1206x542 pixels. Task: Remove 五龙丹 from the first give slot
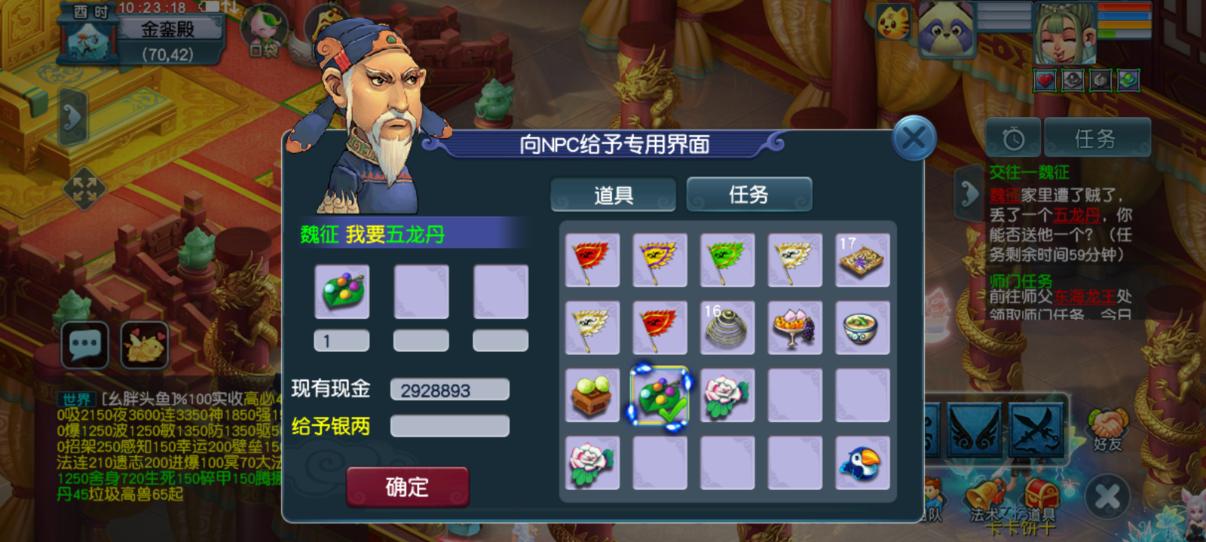(341, 291)
